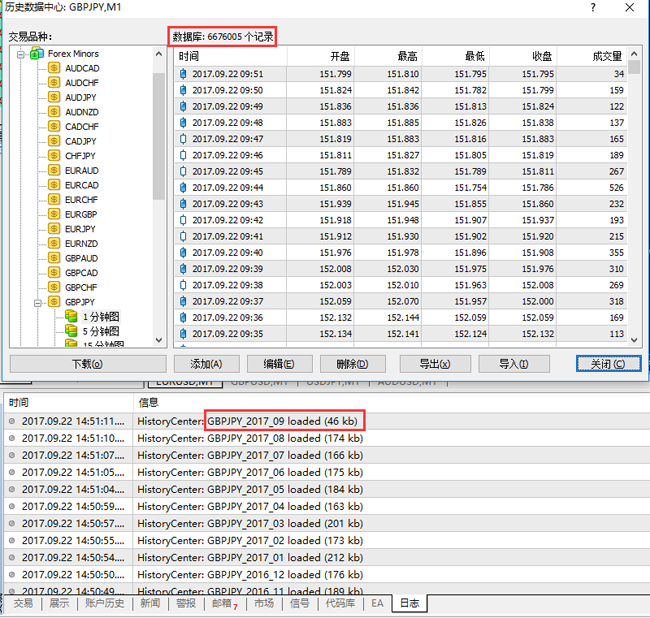
Task: Select the GBPJPY_2016_12 loaded log entry
Action: click(326, 574)
